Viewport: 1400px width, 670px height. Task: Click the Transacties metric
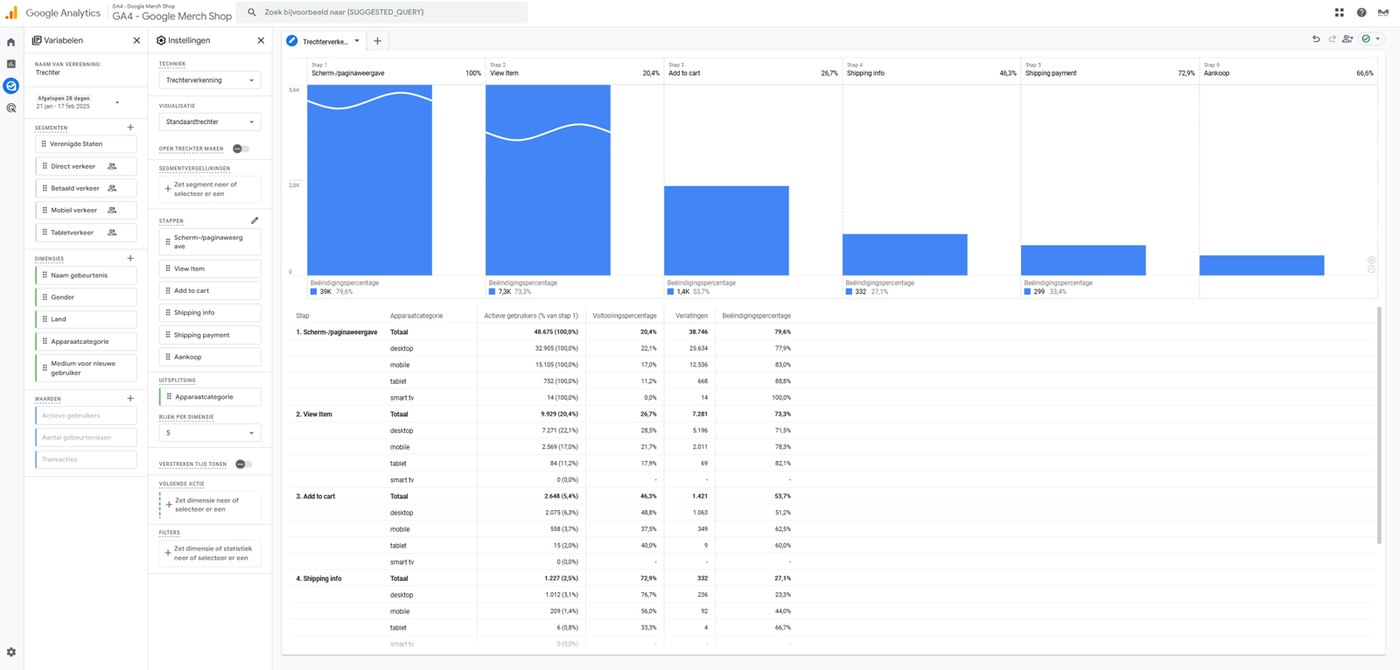click(x=86, y=459)
